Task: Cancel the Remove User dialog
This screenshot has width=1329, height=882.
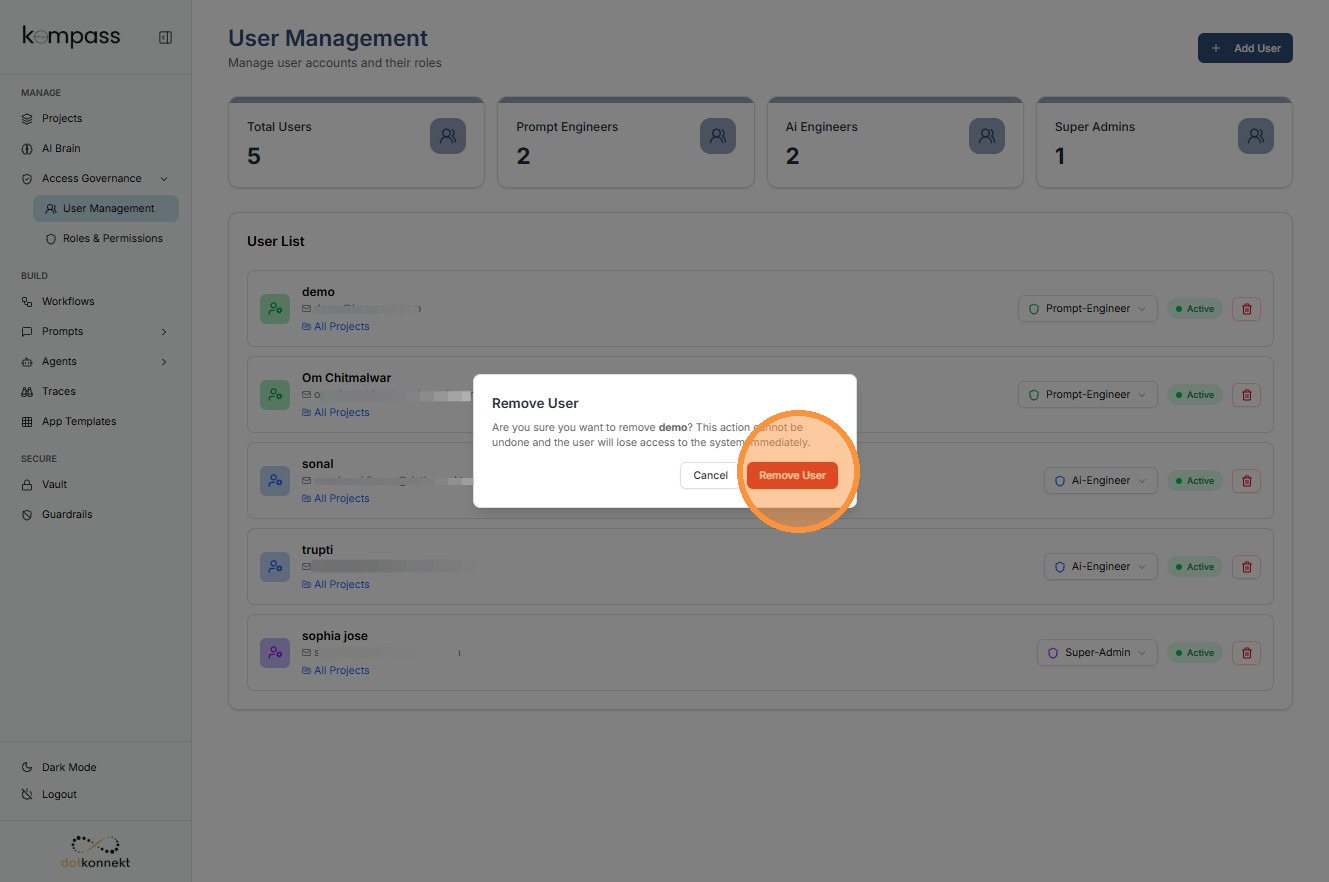Action: tap(711, 475)
